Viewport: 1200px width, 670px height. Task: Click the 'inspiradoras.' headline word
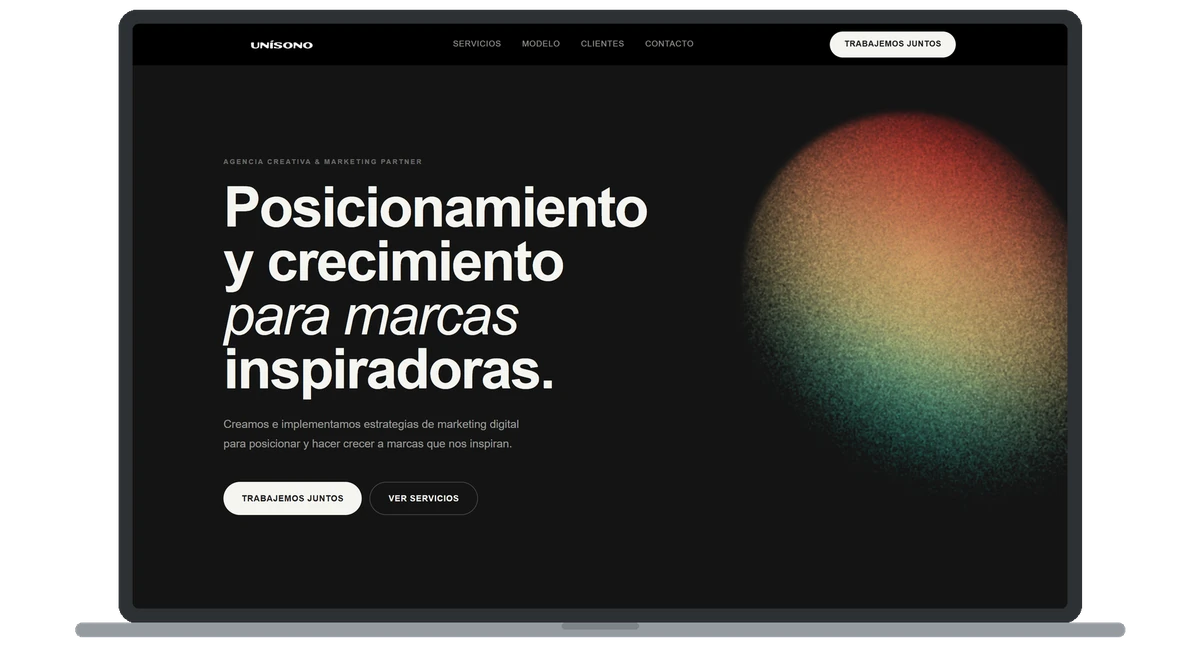pos(389,371)
